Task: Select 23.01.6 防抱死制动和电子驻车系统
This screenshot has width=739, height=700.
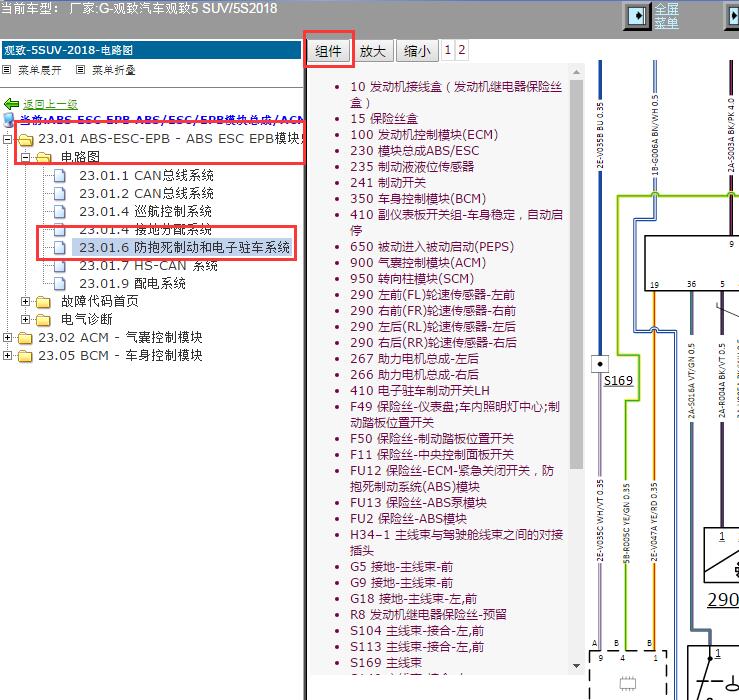Action: click(x=184, y=247)
